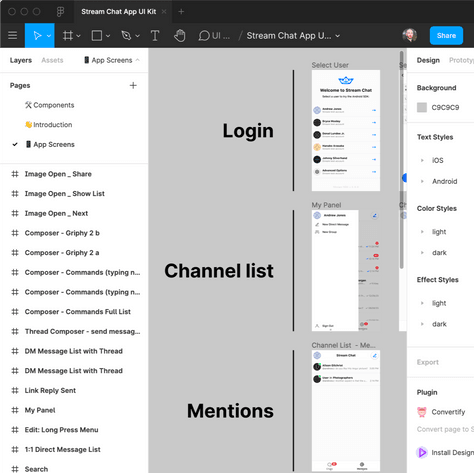
Task: Click frame icon of 1:1 Direct Message List
Action: pyautogui.click(x=15, y=449)
